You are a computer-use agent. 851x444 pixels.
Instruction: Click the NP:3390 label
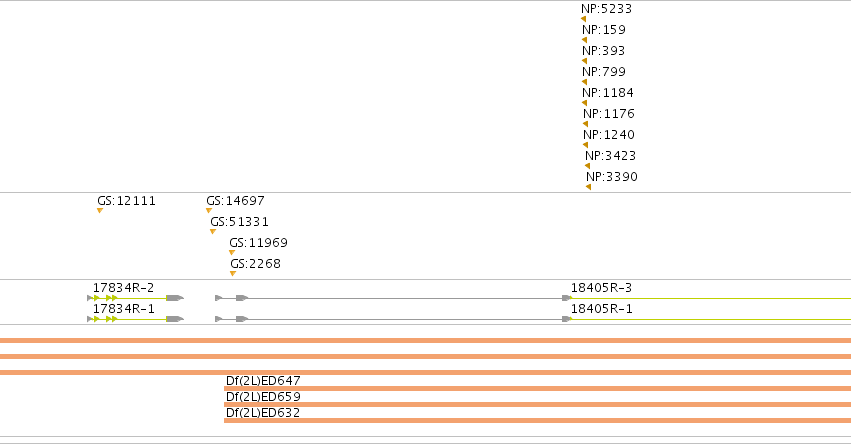pyautogui.click(x=612, y=177)
